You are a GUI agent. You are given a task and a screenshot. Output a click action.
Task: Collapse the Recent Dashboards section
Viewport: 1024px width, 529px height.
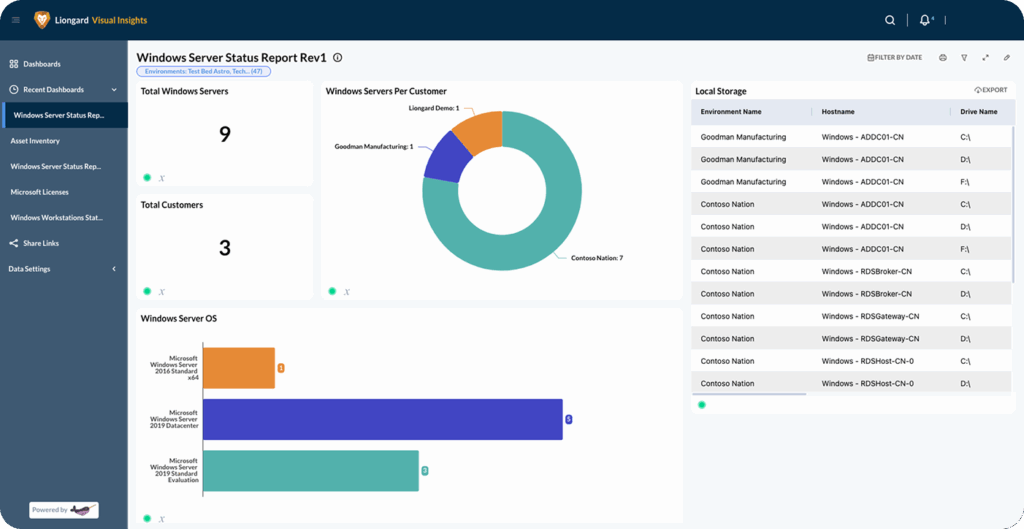coord(113,89)
